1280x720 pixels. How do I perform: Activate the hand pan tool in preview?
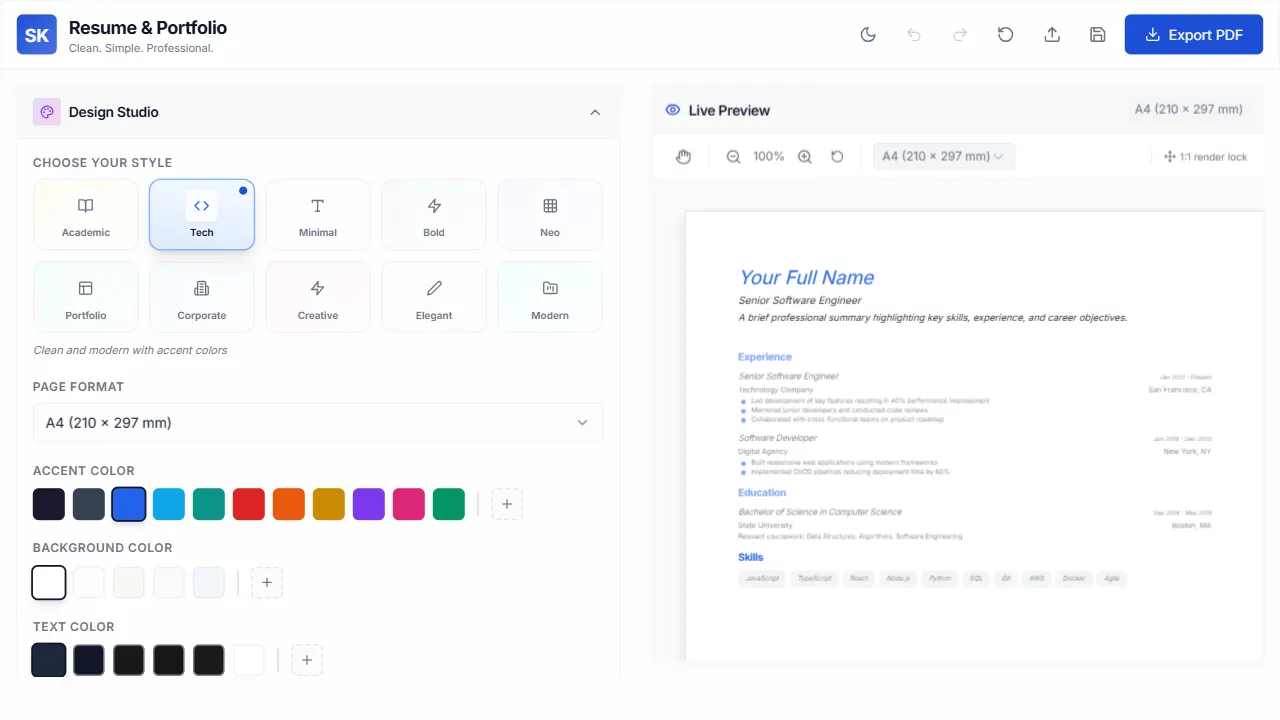pyautogui.click(x=684, y=157)
